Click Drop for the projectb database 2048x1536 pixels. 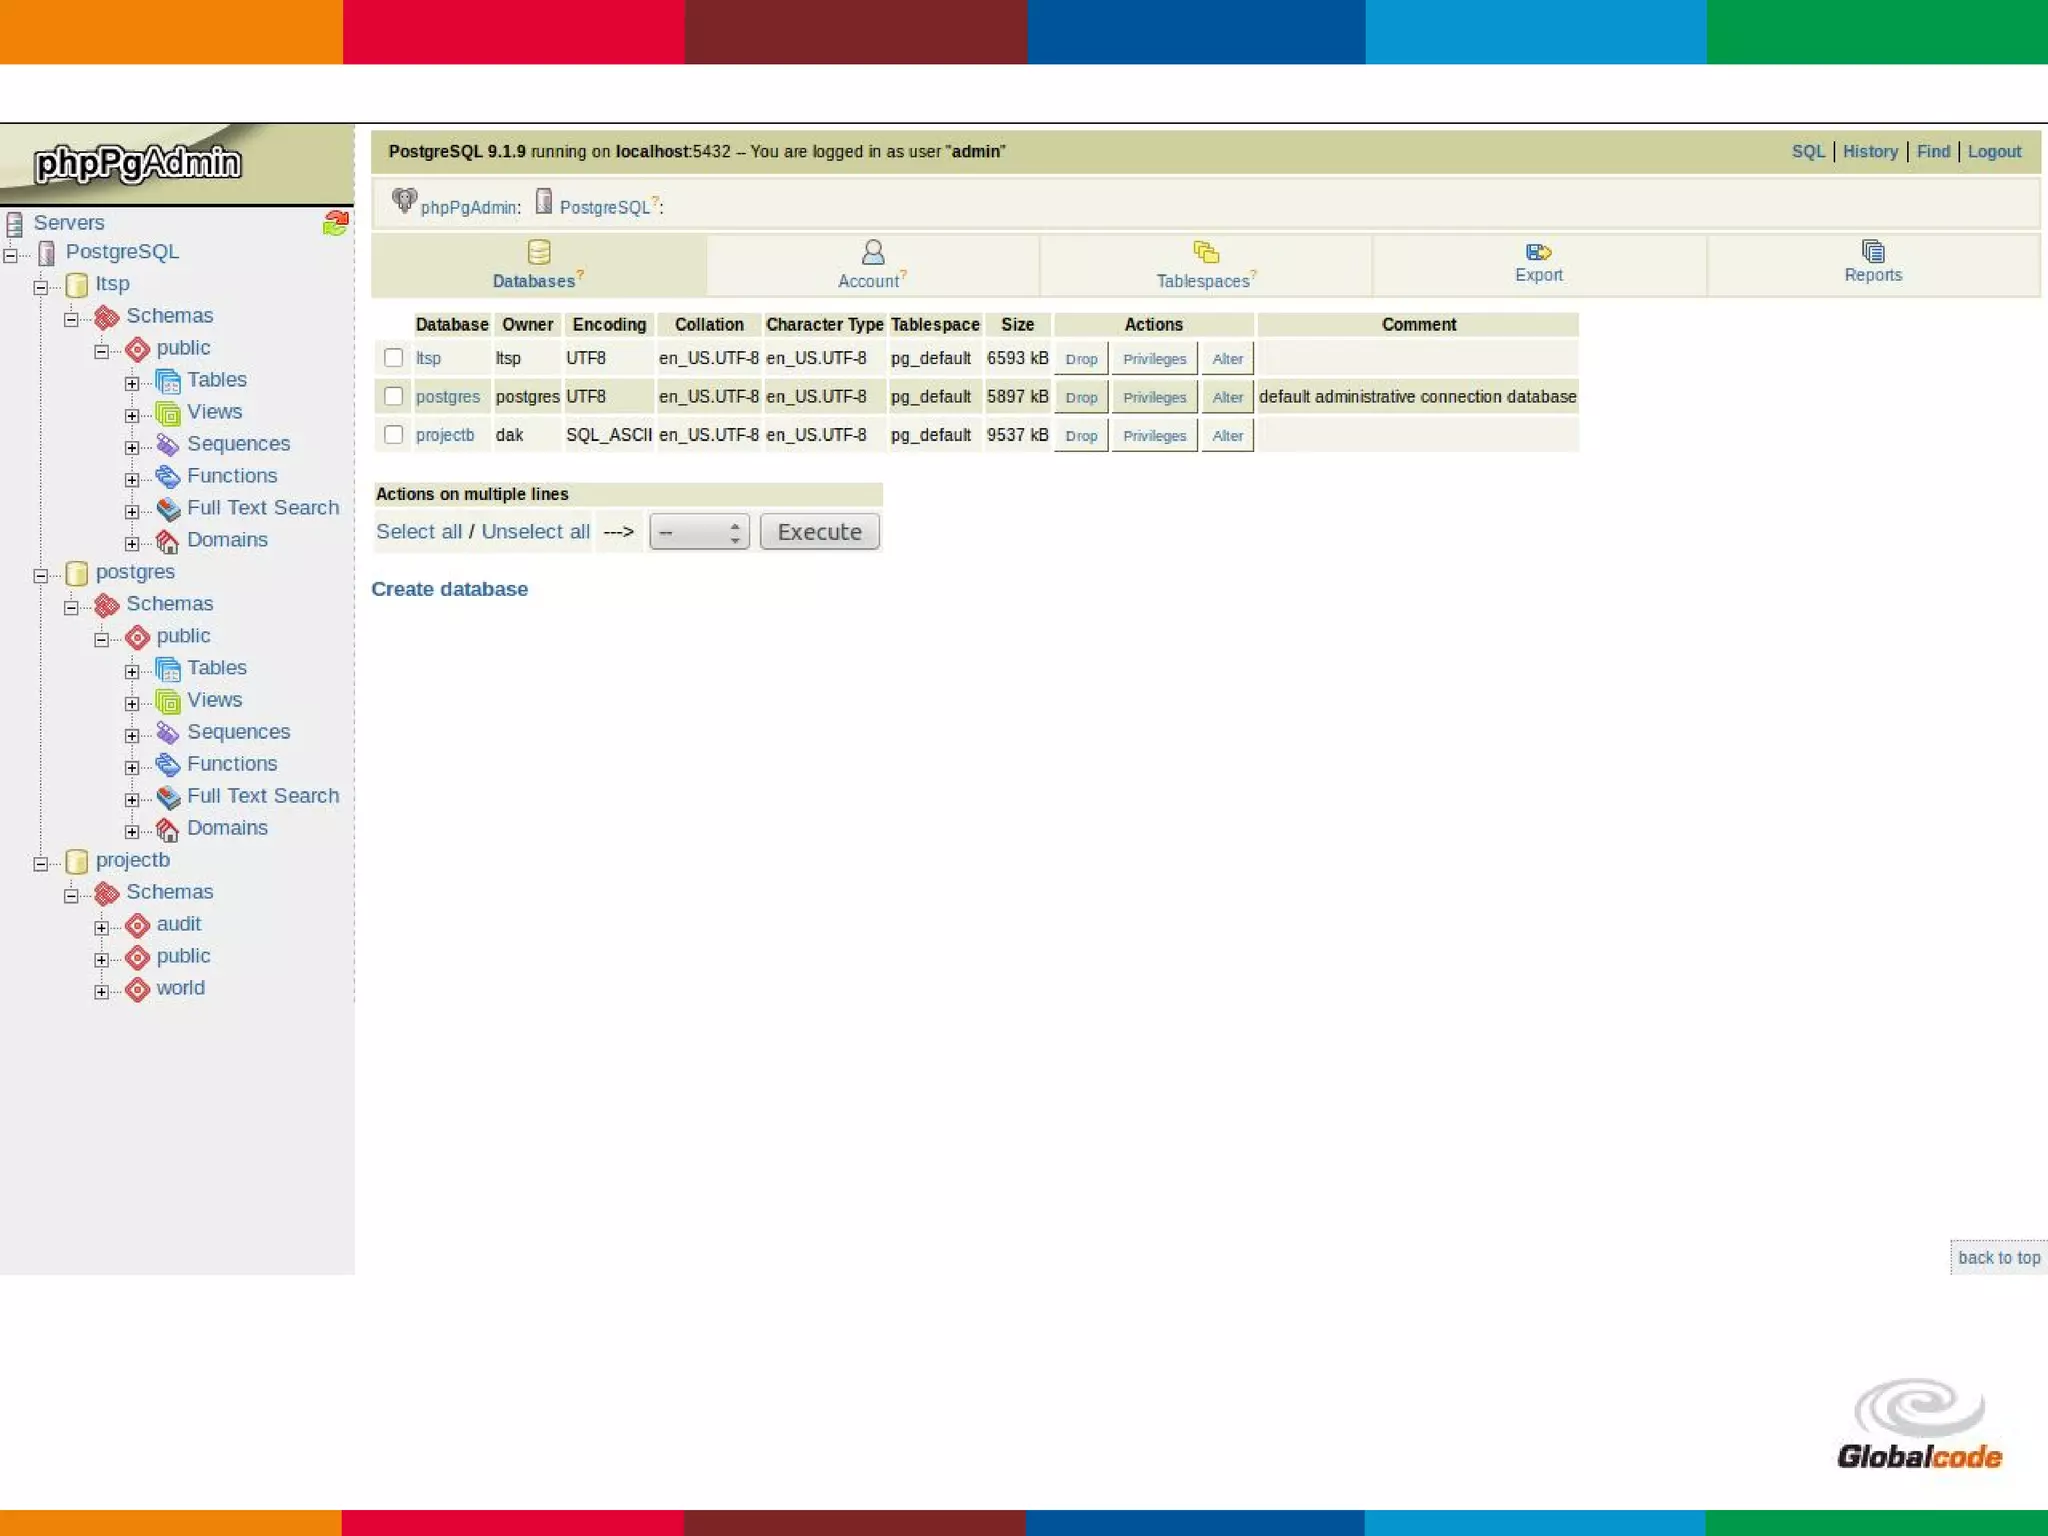(x=1080, y=436)
